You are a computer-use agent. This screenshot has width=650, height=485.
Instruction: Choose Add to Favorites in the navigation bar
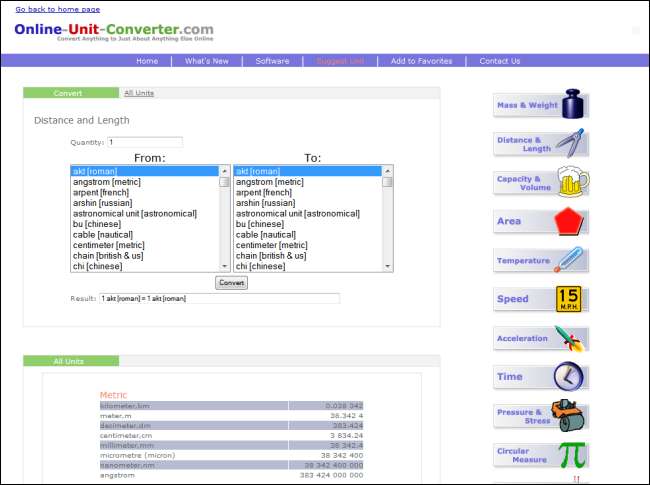click(421, 61)
